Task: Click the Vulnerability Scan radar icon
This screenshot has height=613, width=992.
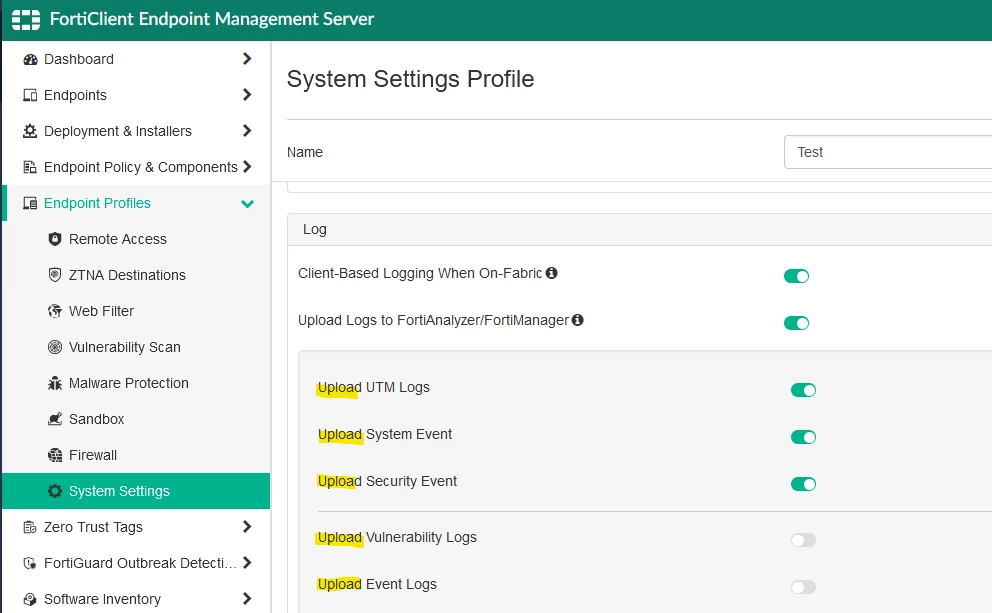Action: [55, 347]
